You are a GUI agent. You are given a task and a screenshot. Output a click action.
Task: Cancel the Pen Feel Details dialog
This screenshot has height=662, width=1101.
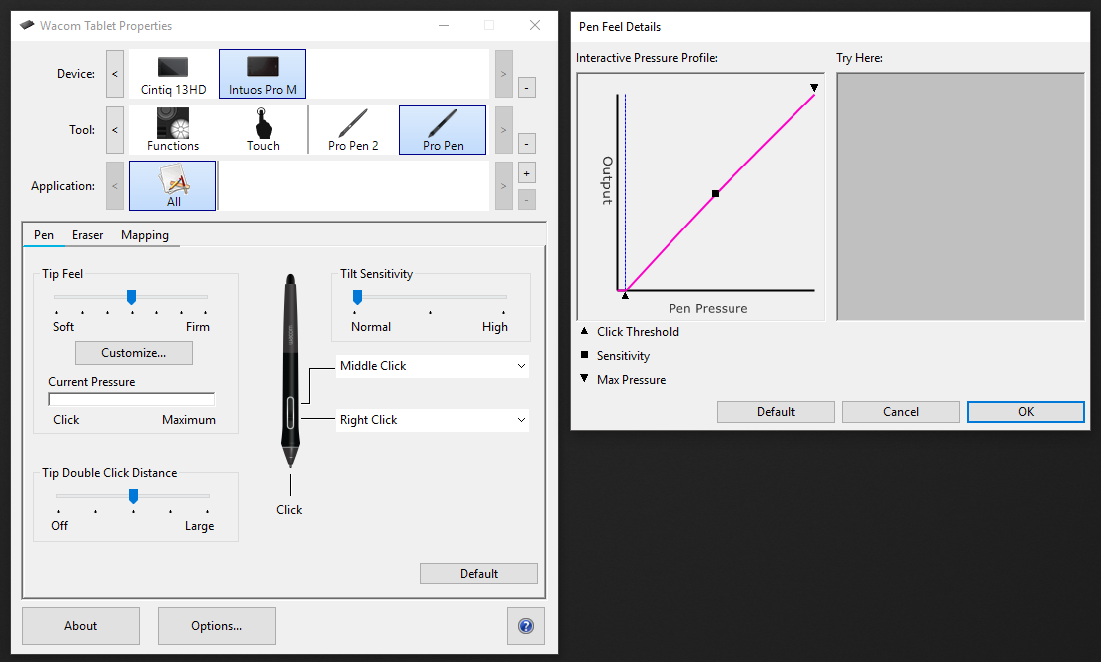[x=901, y=411]
